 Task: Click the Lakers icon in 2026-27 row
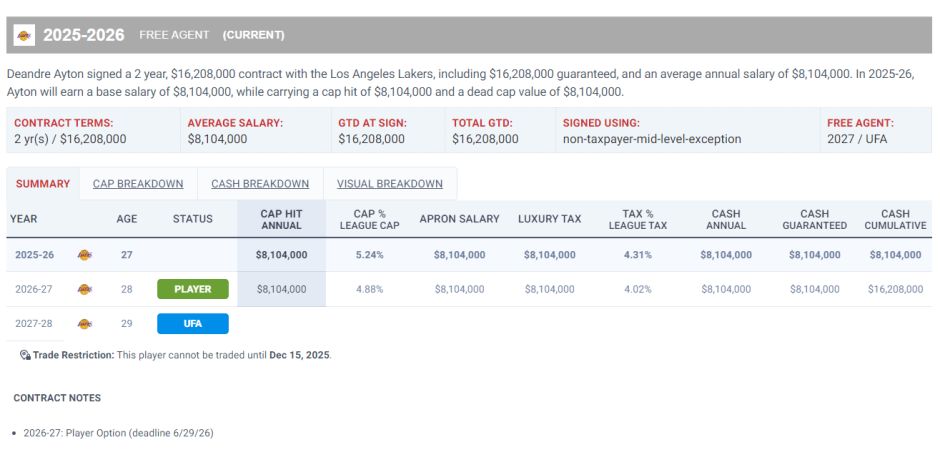[85, 289]
